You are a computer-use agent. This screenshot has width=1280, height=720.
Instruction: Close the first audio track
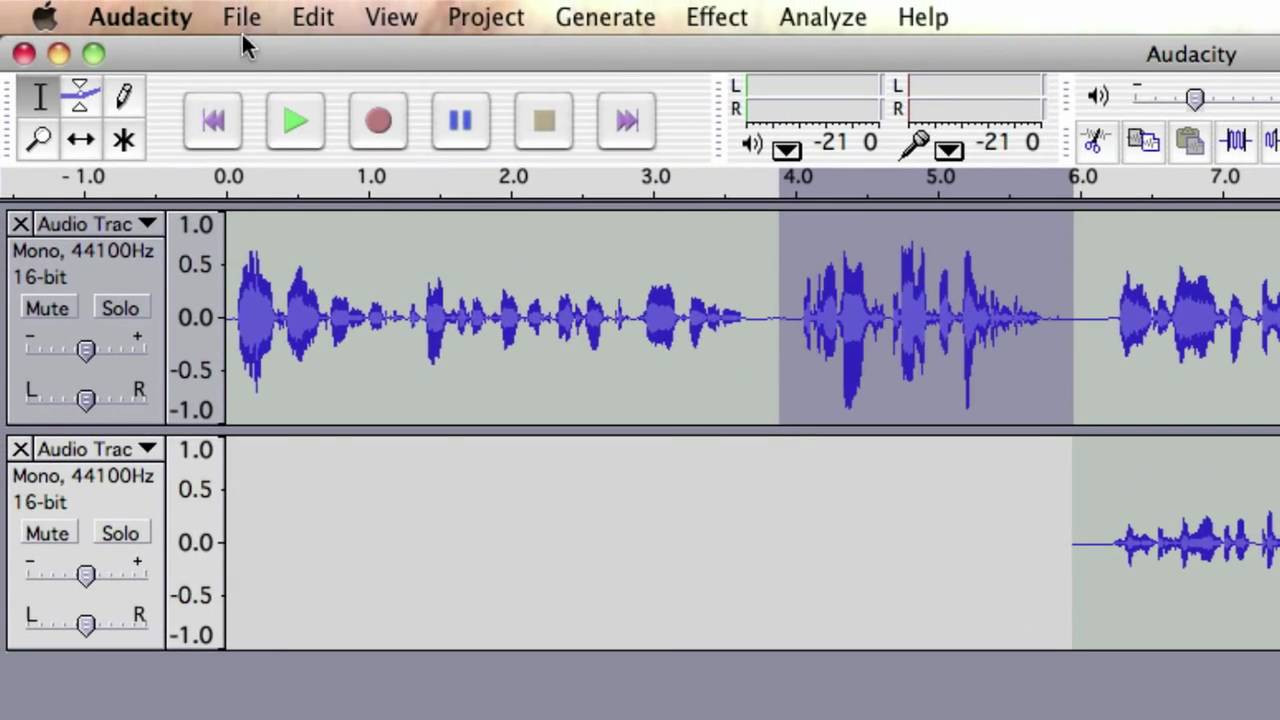tap(21, 224)
